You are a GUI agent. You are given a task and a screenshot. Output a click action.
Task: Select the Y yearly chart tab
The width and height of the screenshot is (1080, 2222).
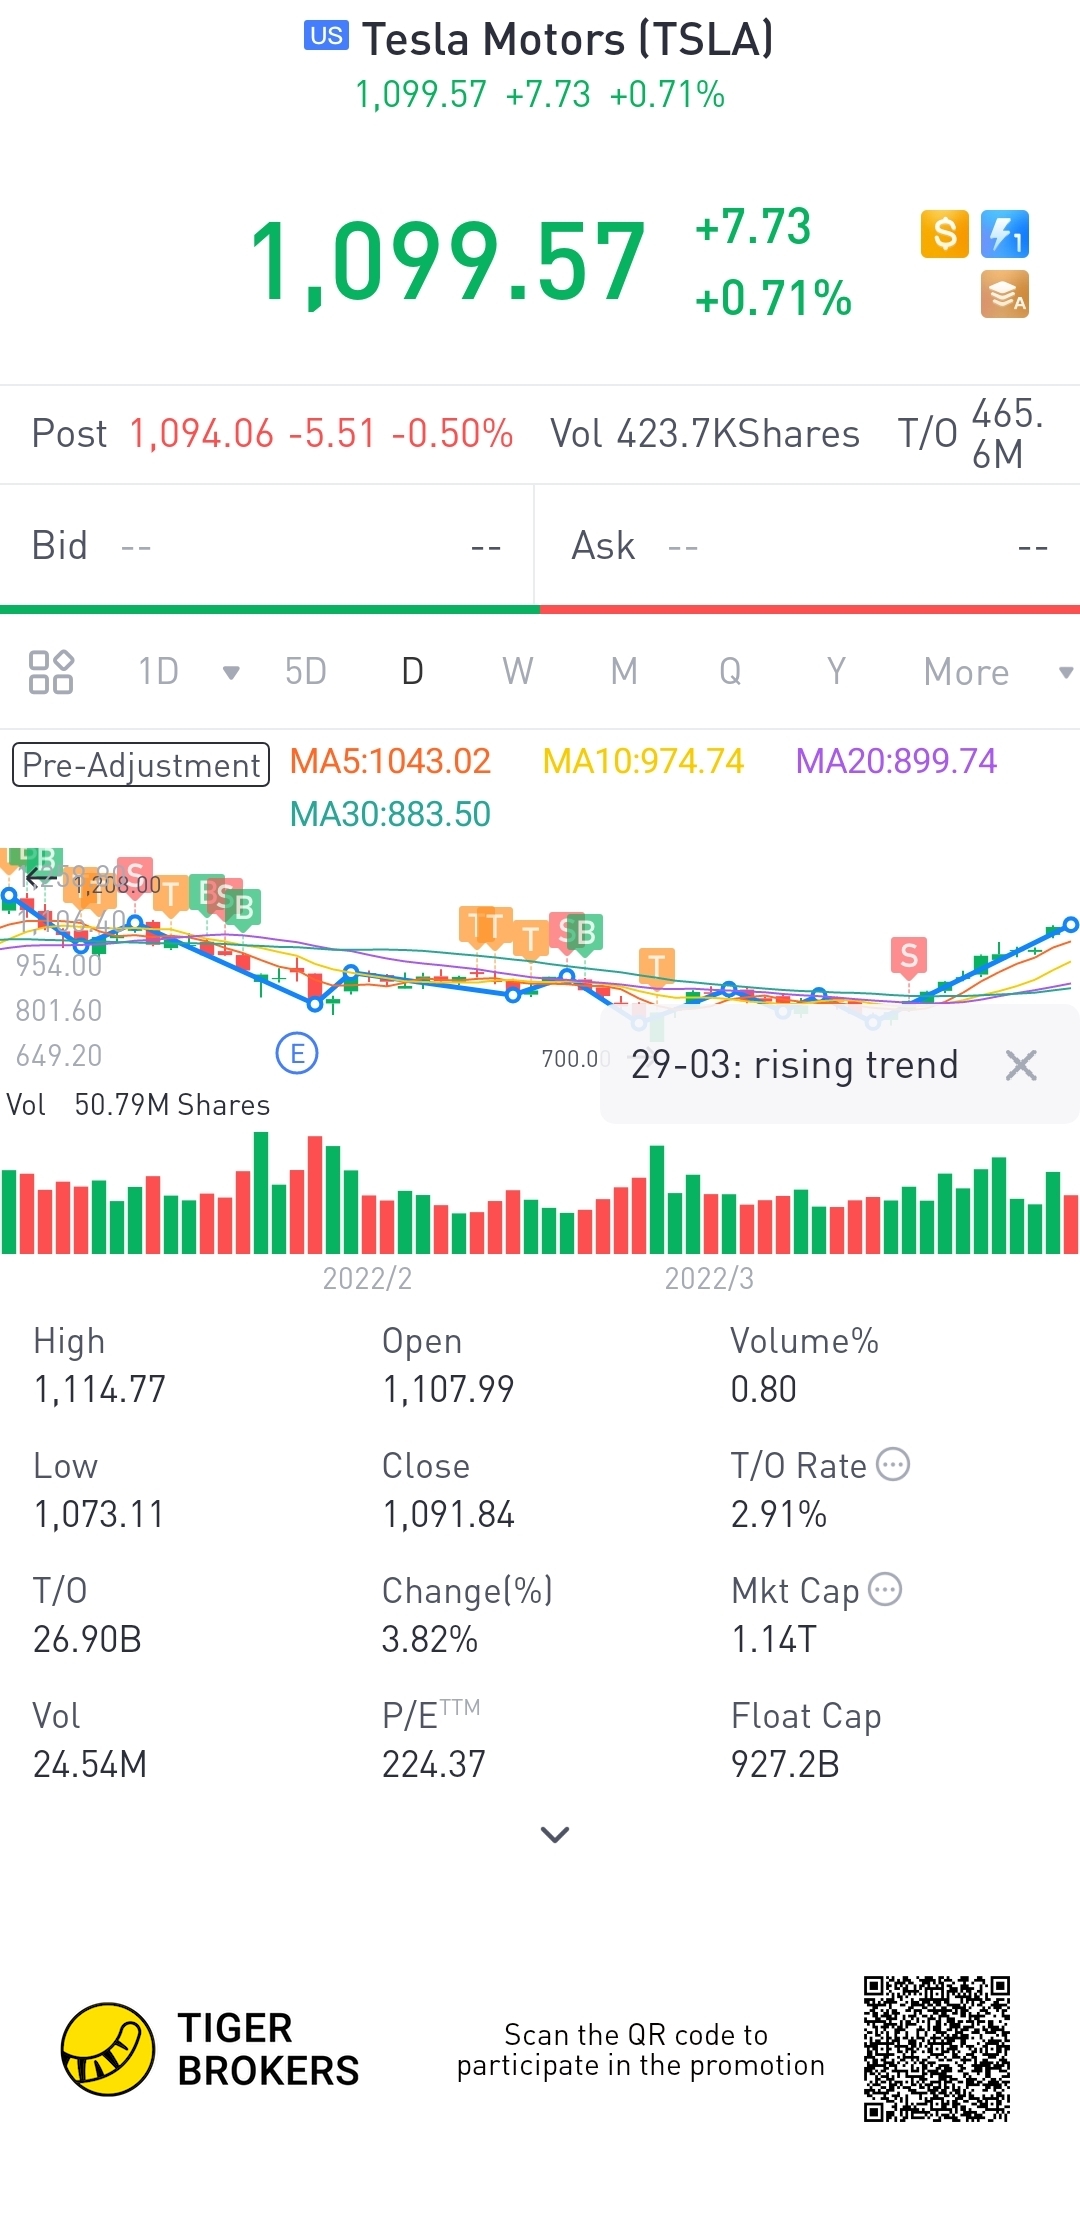(x=836, y=671)
